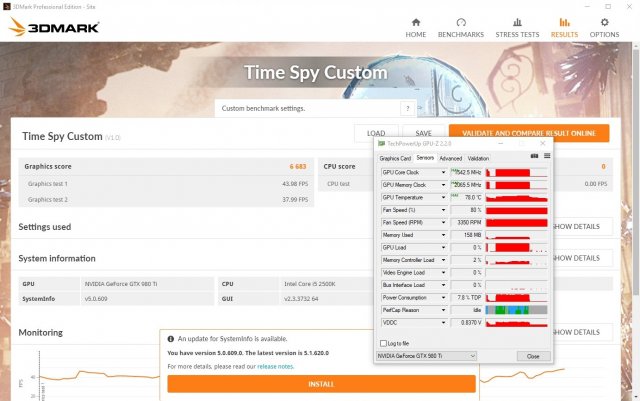Open the NVIDIA GeForce GTX 980 Ti selector

[x=427, y=356]
